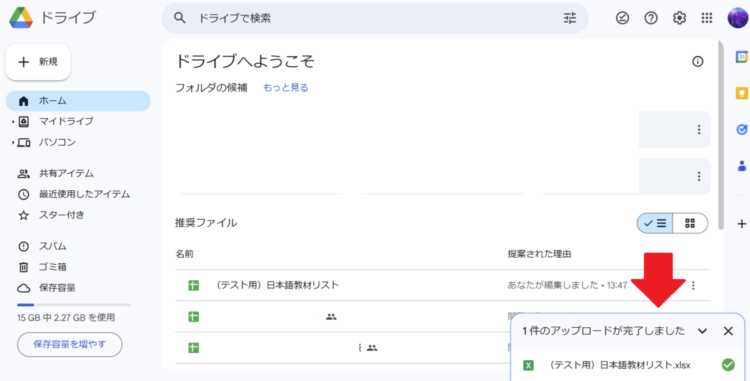Image resolution: width=750 pixels, height=381 pixels.
Task: Open more options for first folder suggestion
Action: click(699, 130)
